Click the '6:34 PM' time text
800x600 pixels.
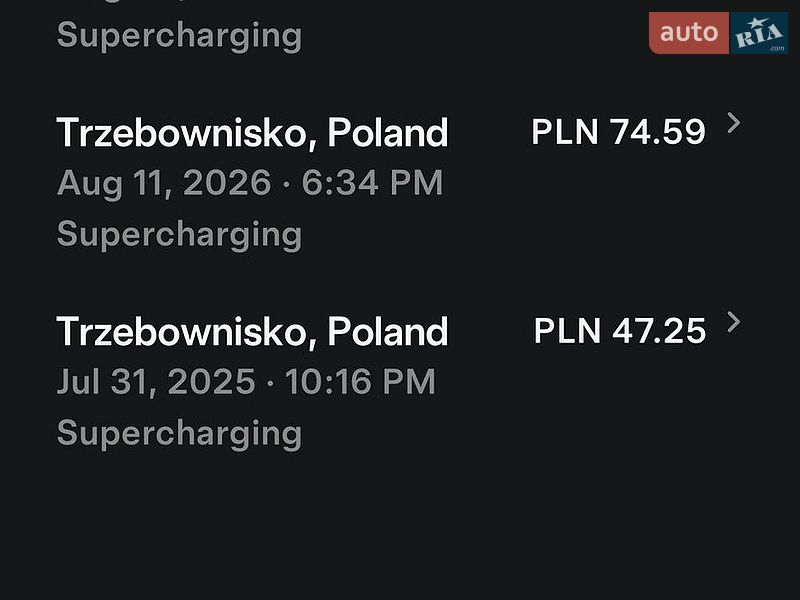tap(372, 183)
